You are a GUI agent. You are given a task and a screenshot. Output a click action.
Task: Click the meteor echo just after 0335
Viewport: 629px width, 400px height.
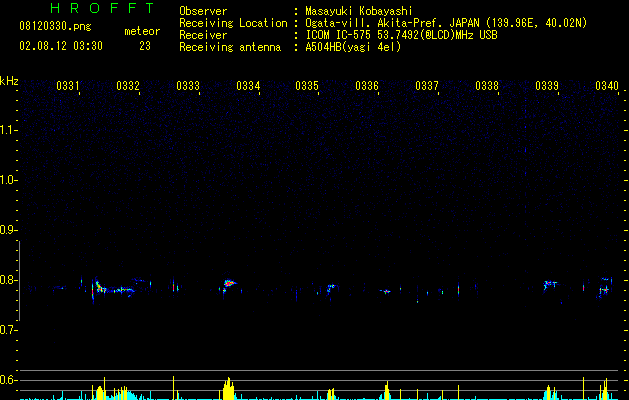pos(331,288)
